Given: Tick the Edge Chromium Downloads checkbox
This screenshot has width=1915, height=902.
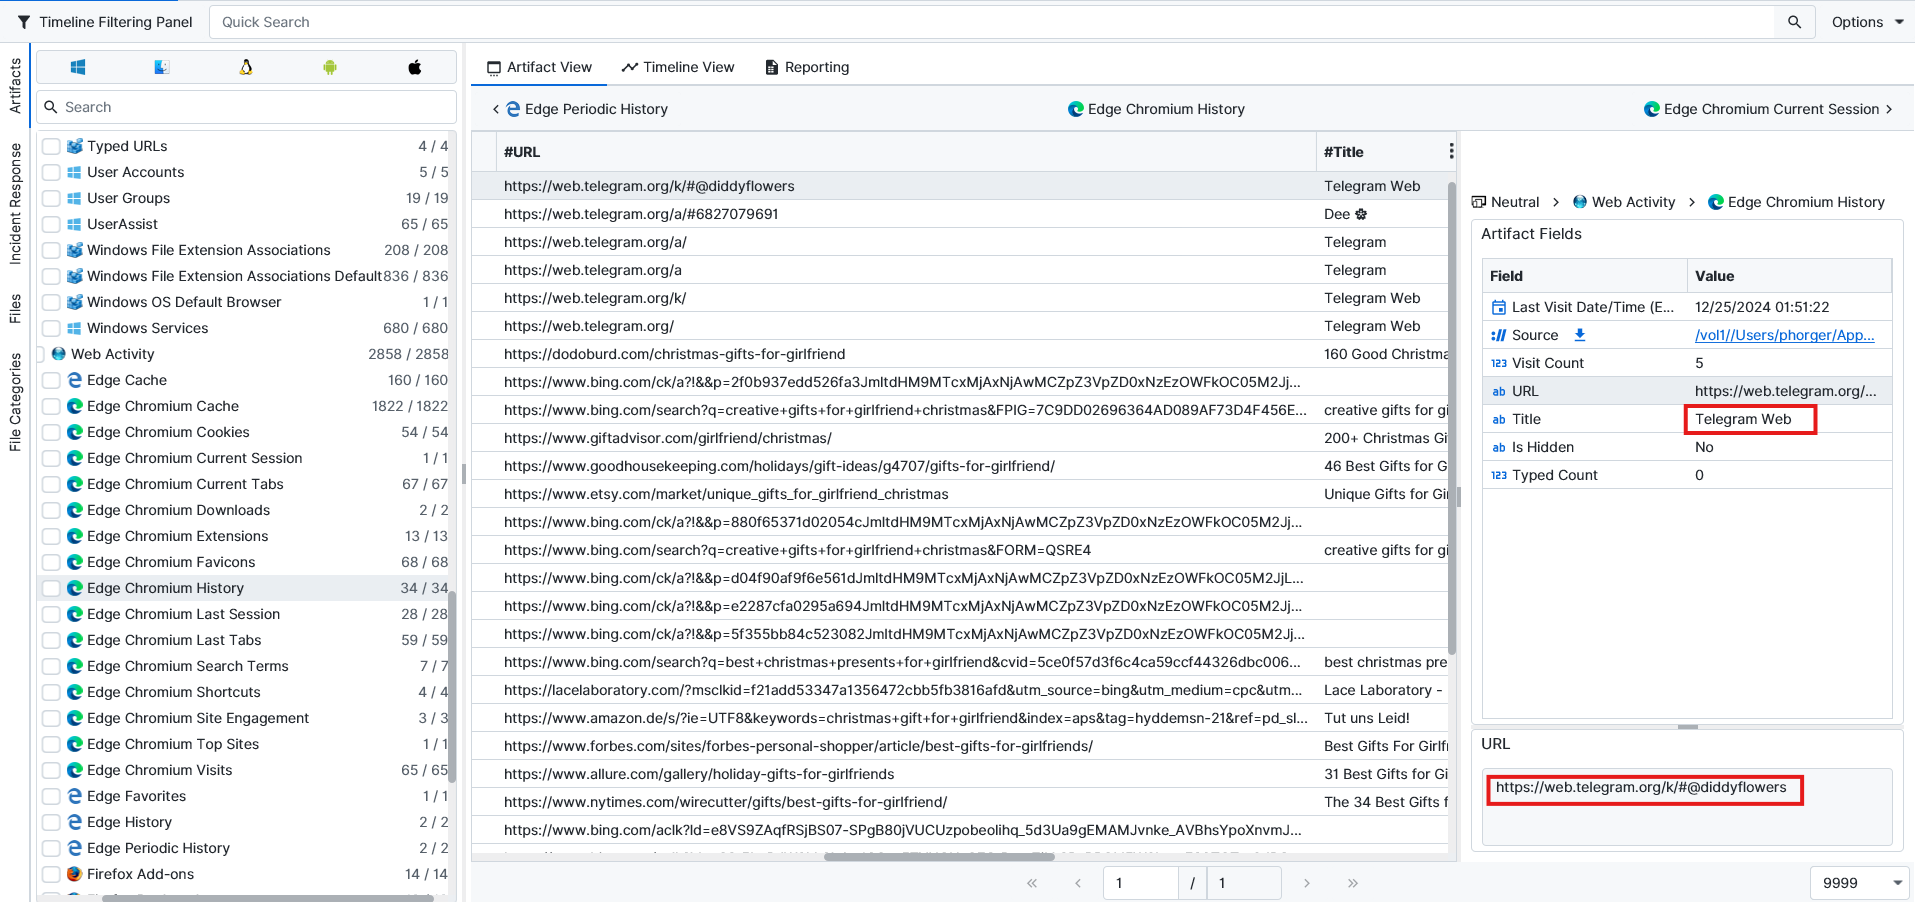Looking at the screenshot, I should [52, 510].
